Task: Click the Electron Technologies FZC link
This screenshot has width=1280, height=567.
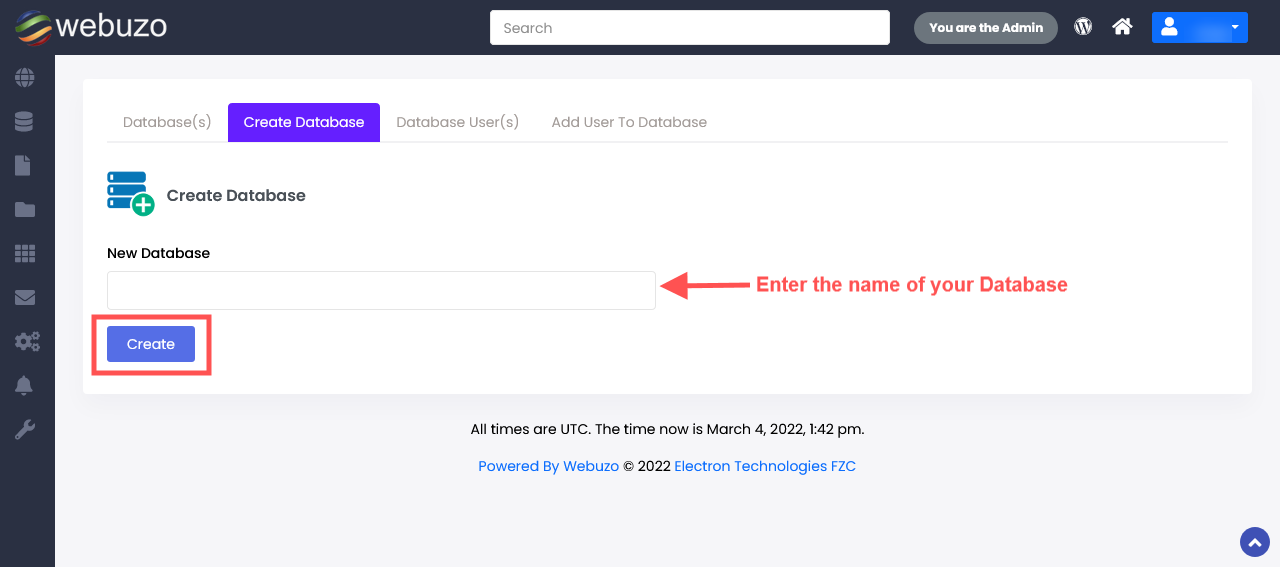Action: coord(765,466)
